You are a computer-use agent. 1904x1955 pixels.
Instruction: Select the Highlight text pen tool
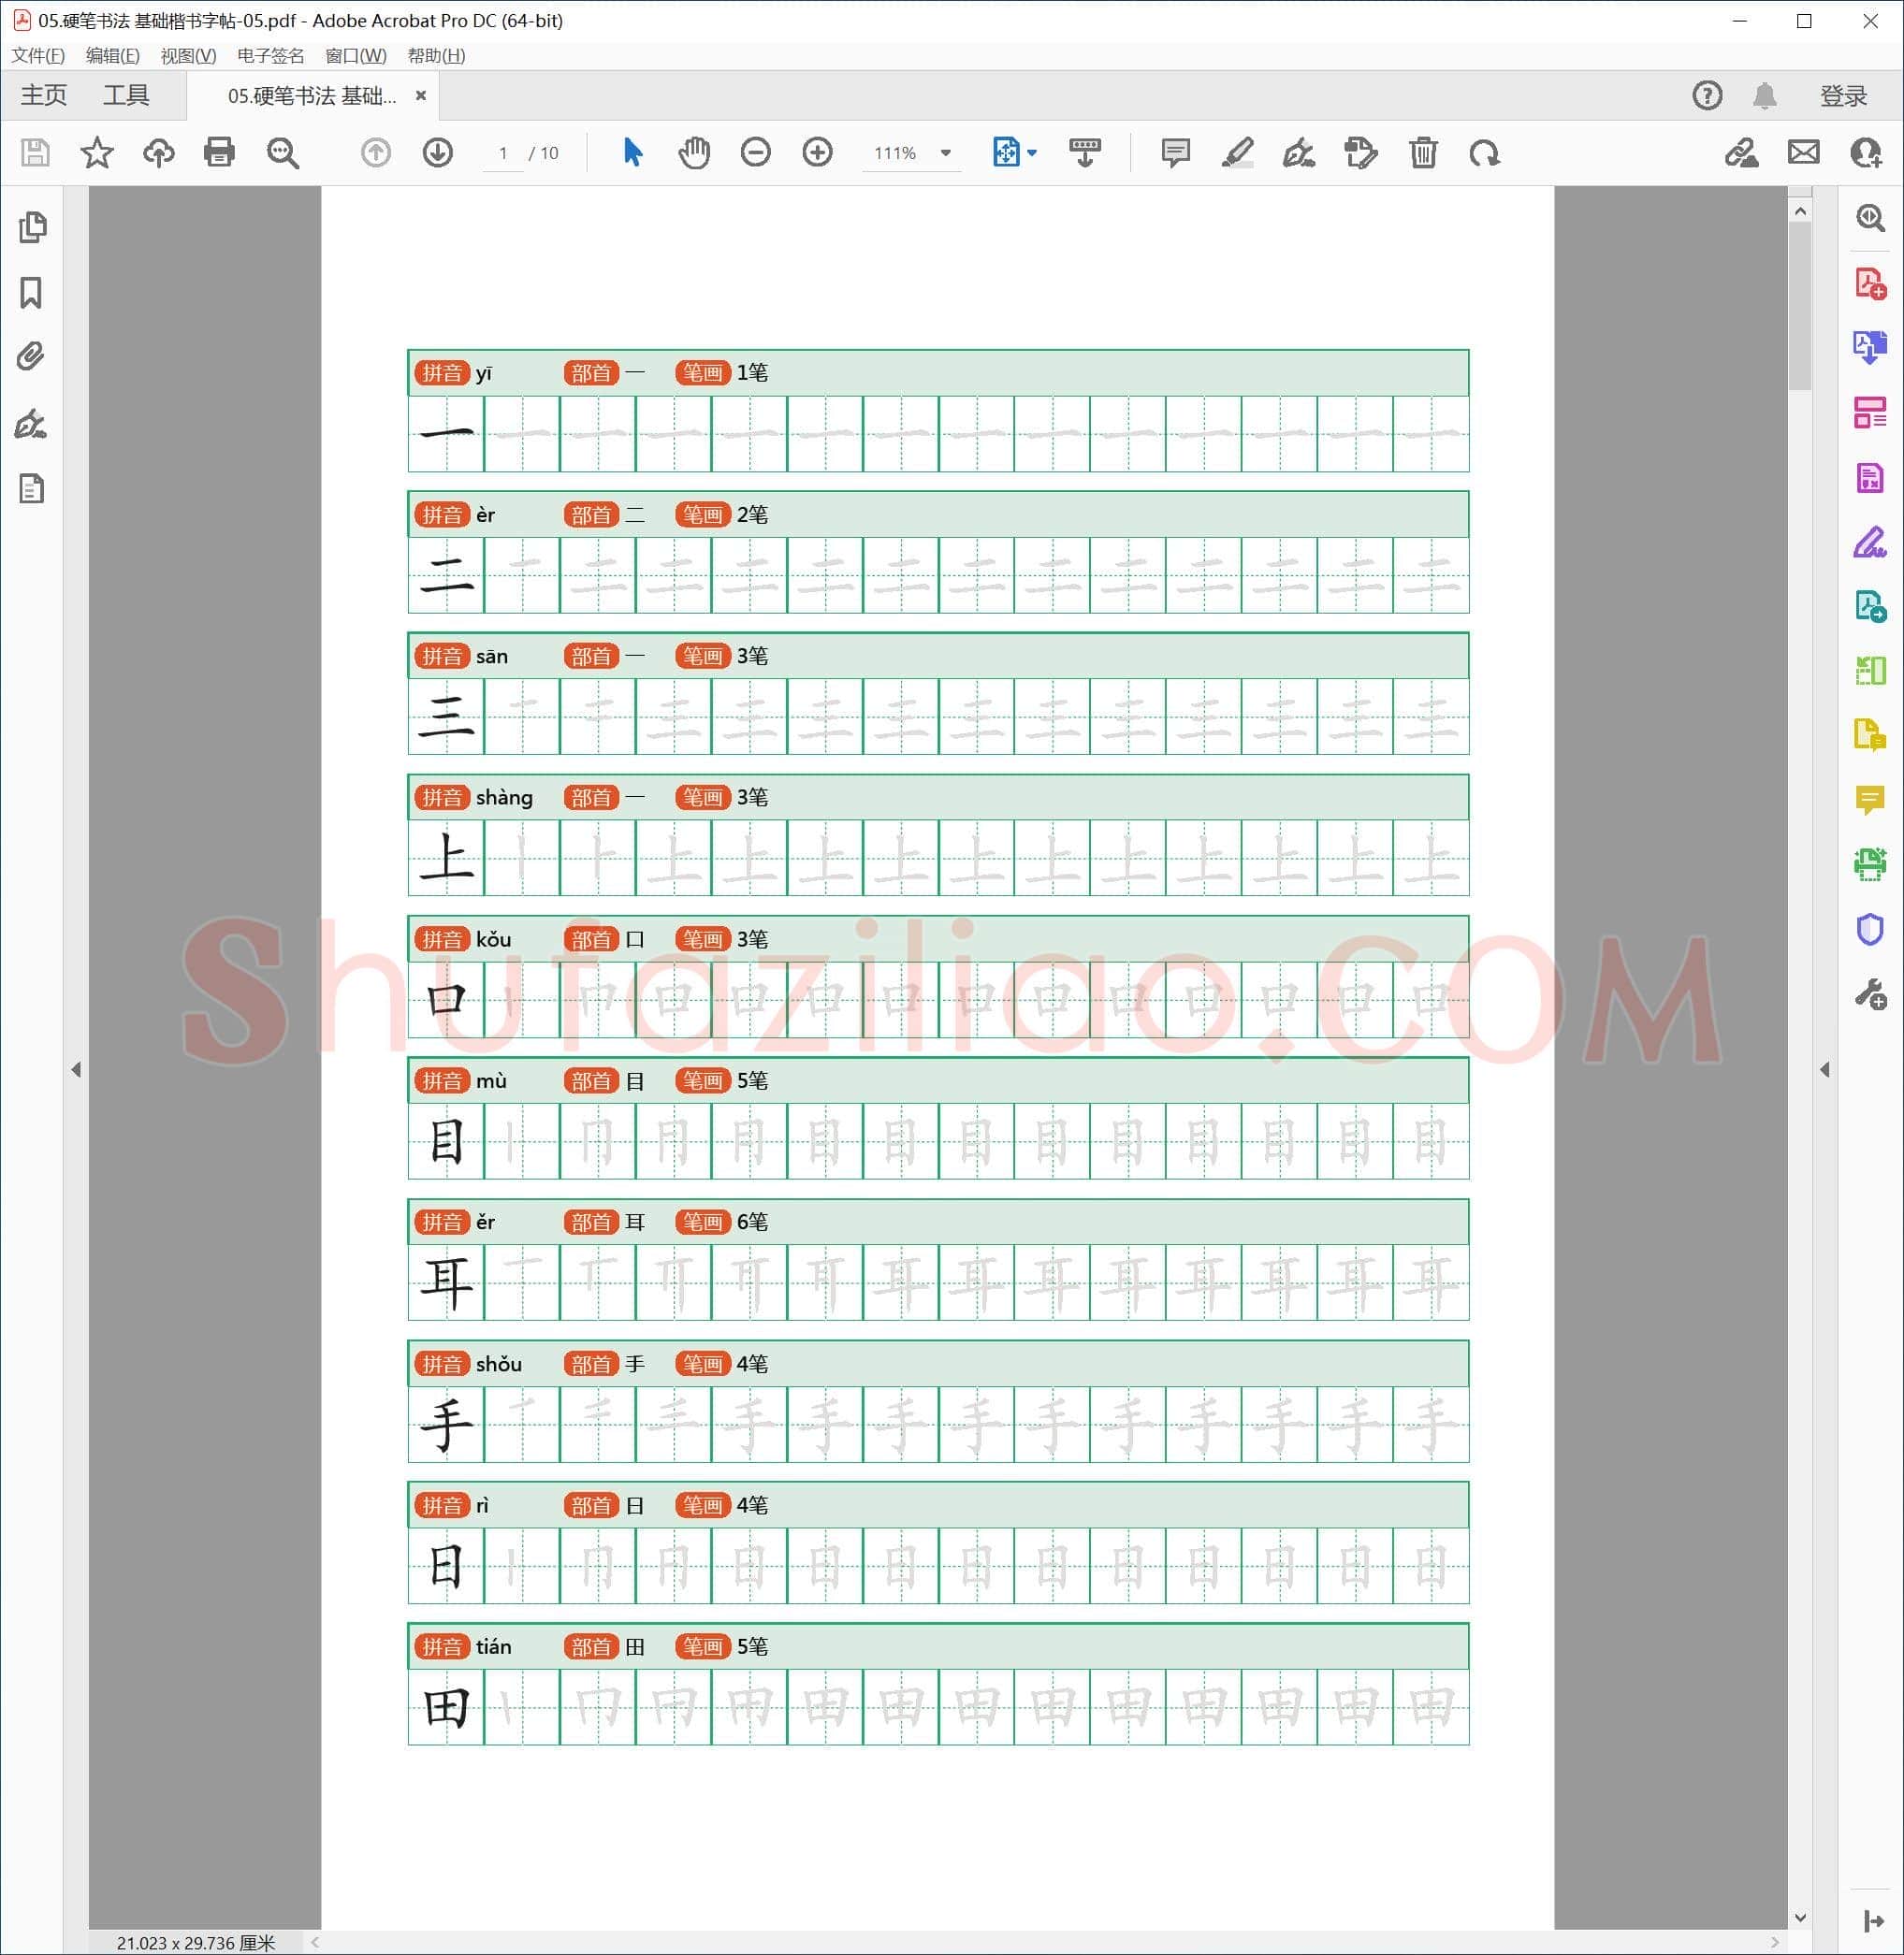pyautogui.click(x=1238, y=153)
